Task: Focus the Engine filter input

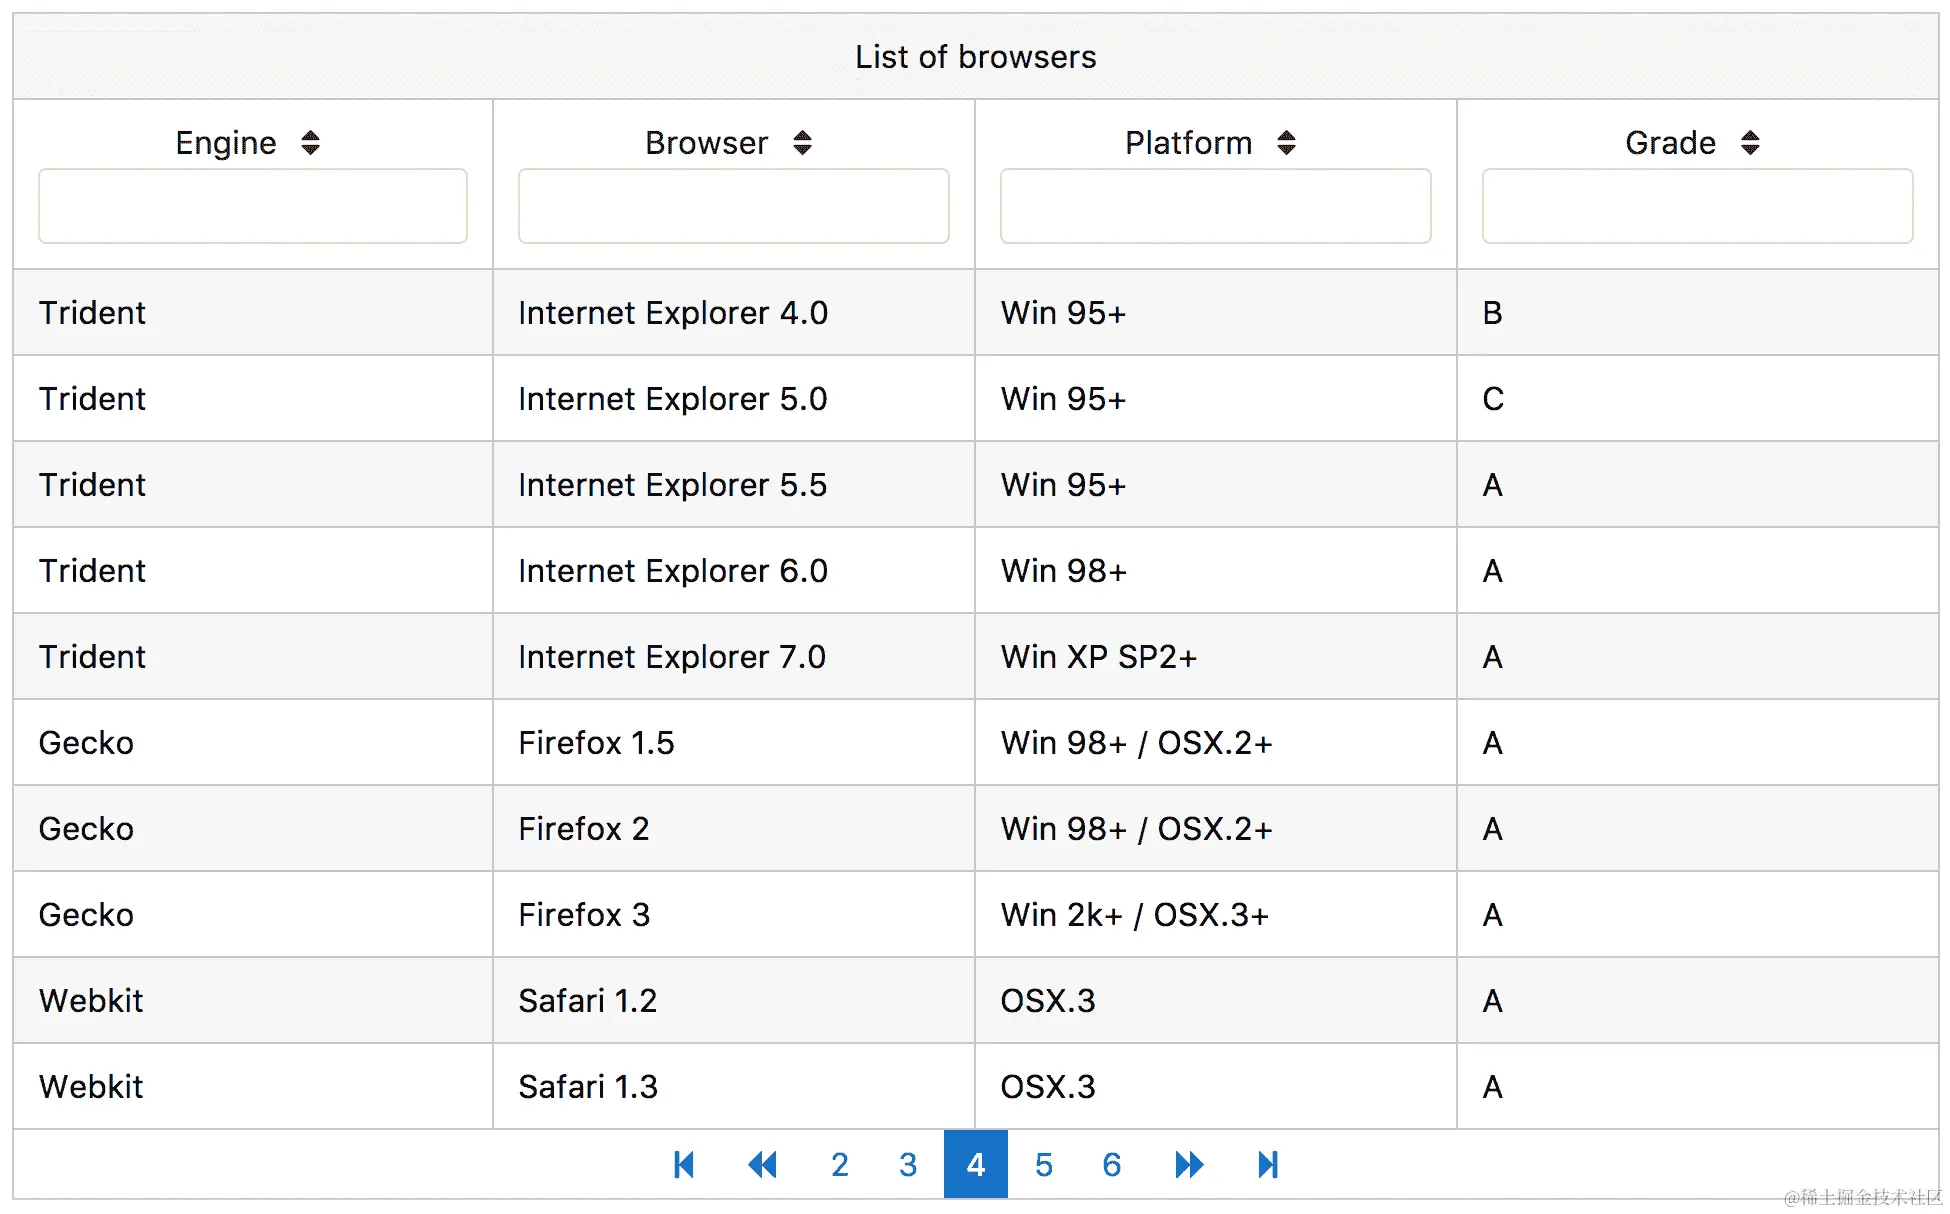Action: pyautogui.click(x=253, y=206)
